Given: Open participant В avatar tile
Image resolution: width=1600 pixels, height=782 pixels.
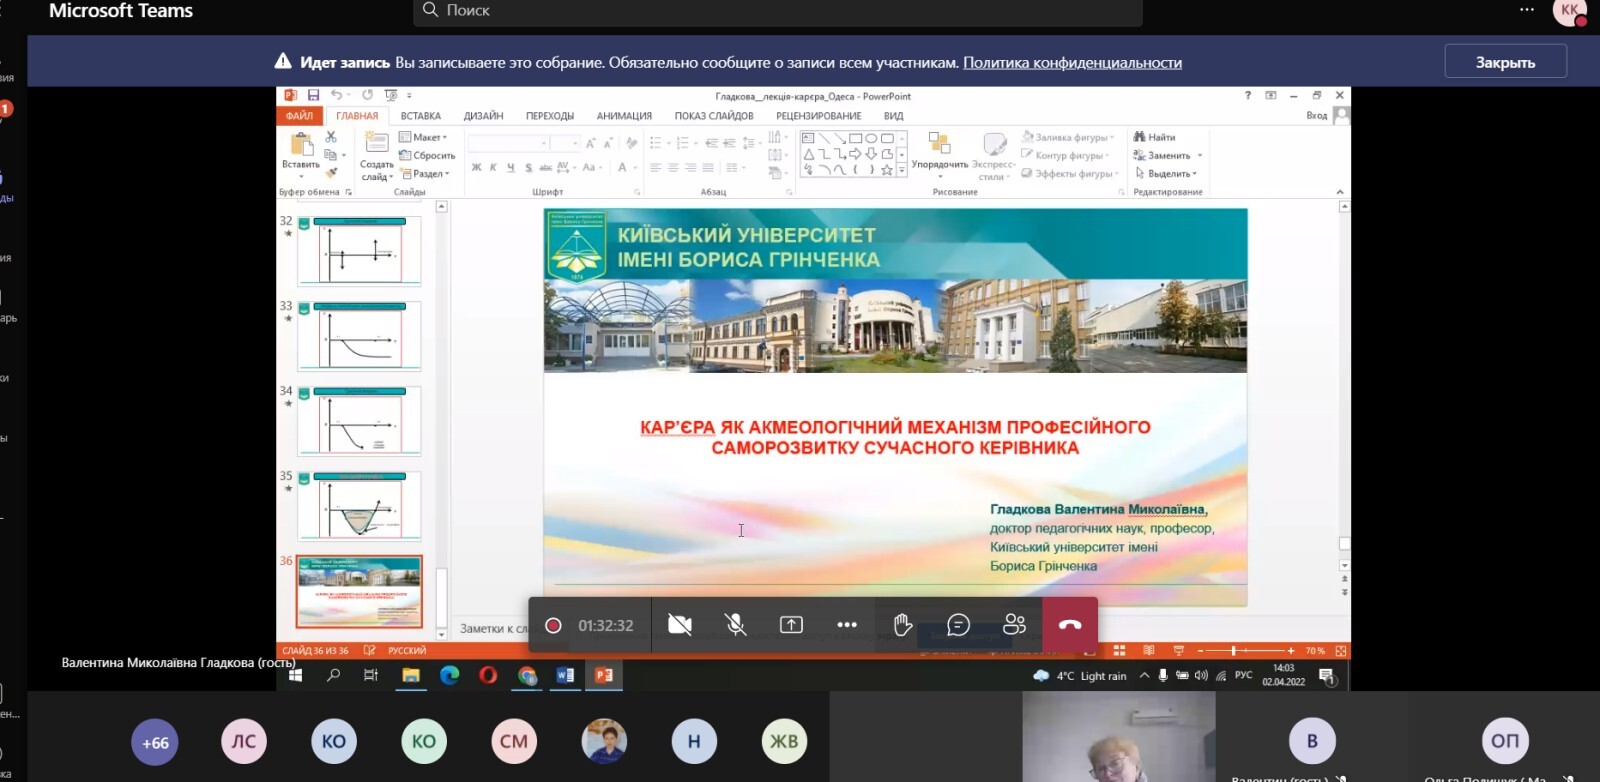Looking at the screenshot, I should click(1312, 741).
